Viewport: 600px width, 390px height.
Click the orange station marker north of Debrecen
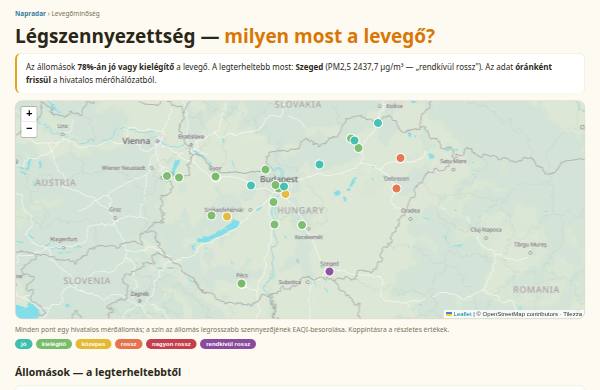[401, 158]
